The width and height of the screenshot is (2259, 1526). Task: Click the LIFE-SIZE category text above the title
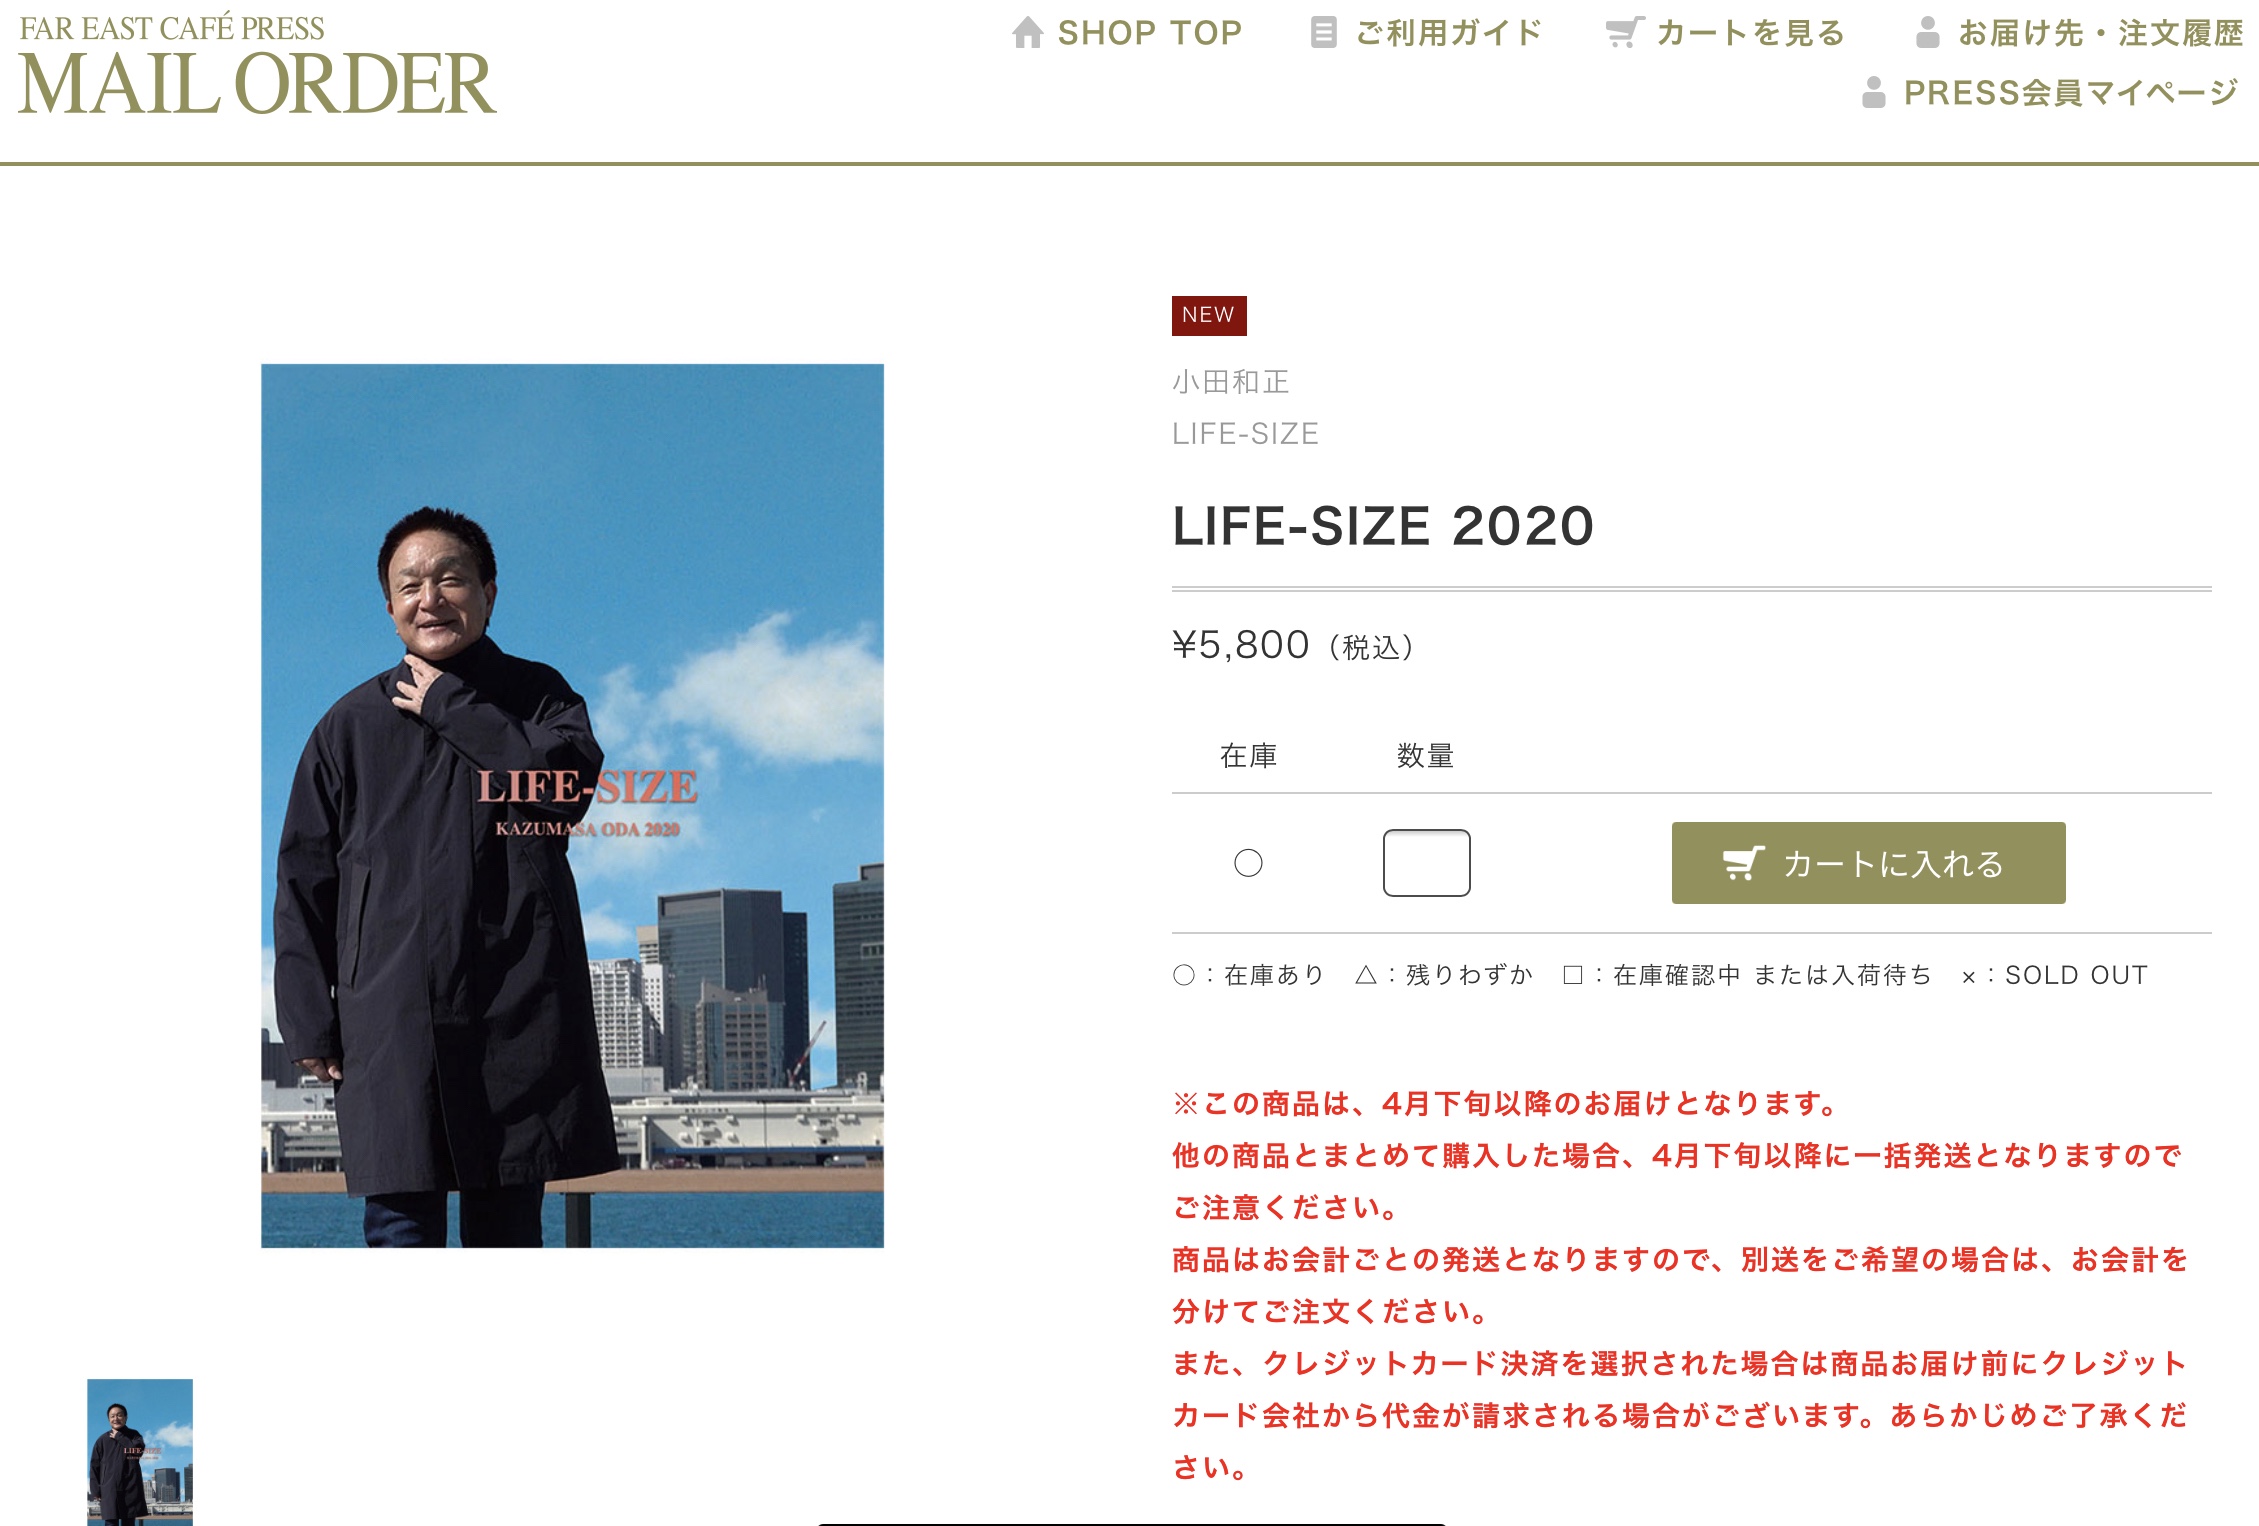click(1245, 434)
